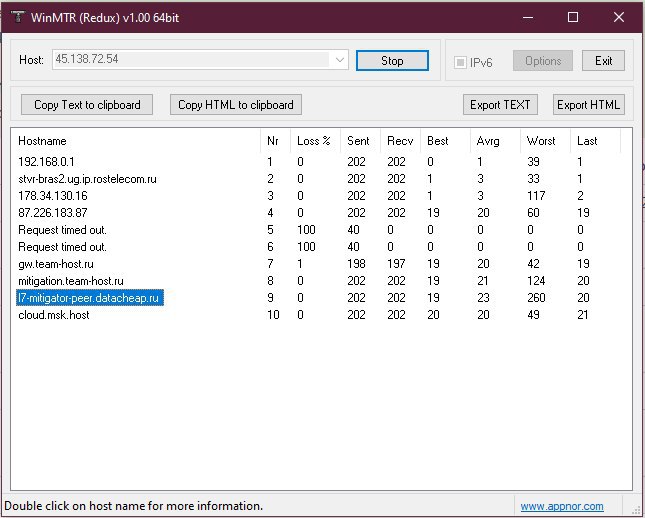Click the Sent column header
This screenshot has height=518, width=645.
[360, 141]
